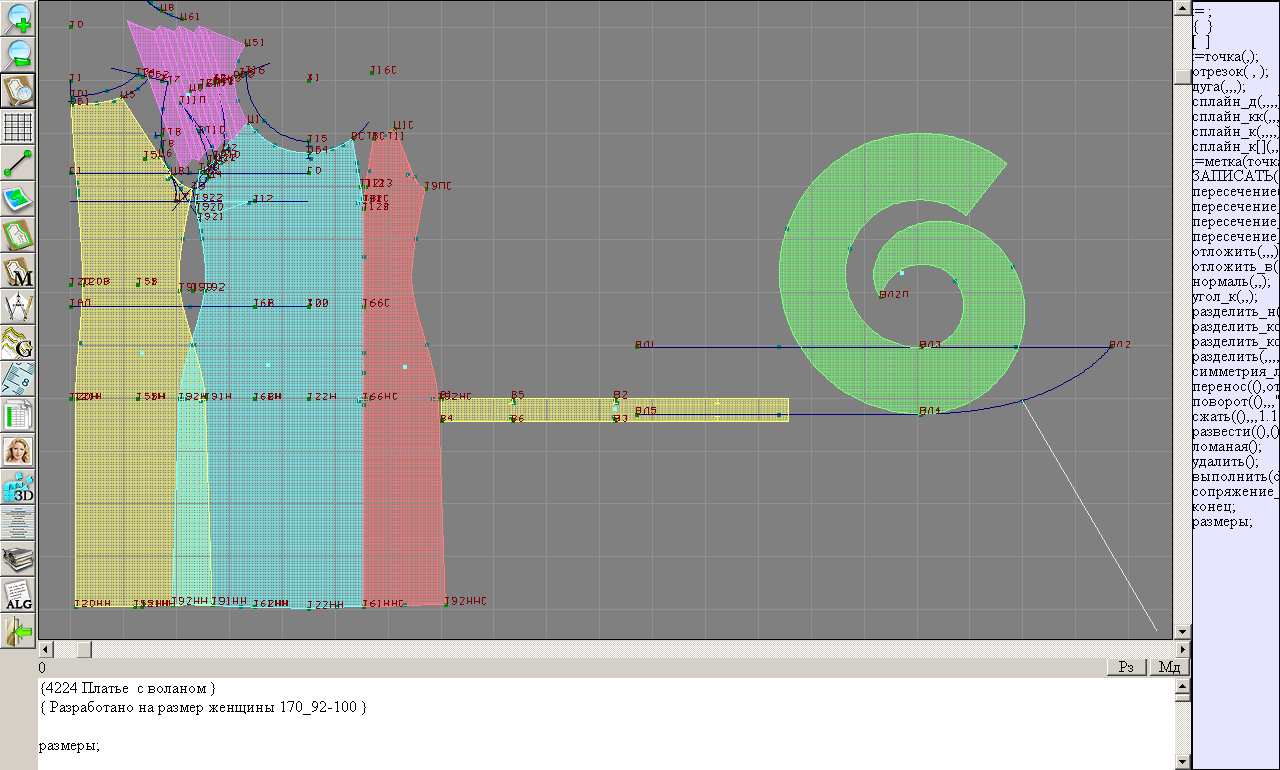Open the ALG algorithm icon

[19, 595]
